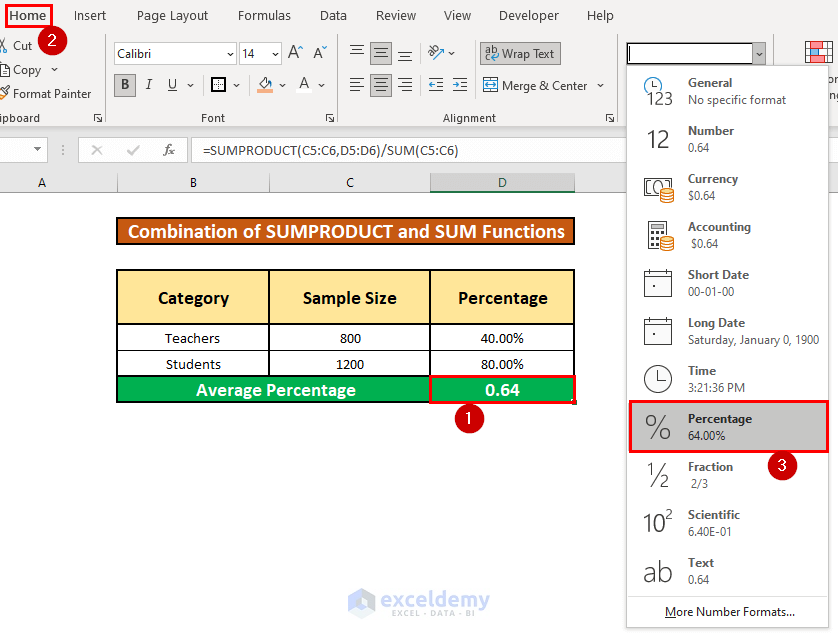Collapse the Number Format dropdown arrow
The width and height of the screenshot is (838, 635).
tap(759, 54)
